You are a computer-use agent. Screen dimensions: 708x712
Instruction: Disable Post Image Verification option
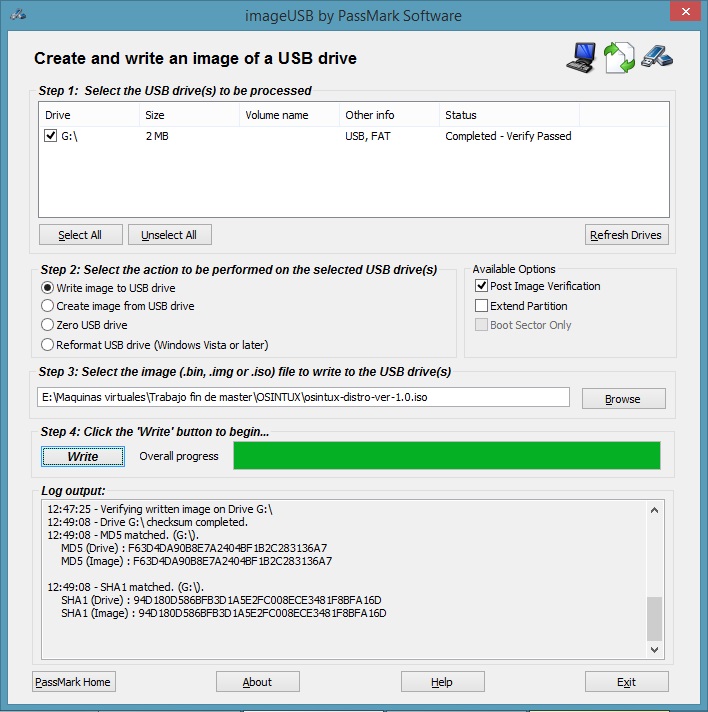tap(482, 286)
